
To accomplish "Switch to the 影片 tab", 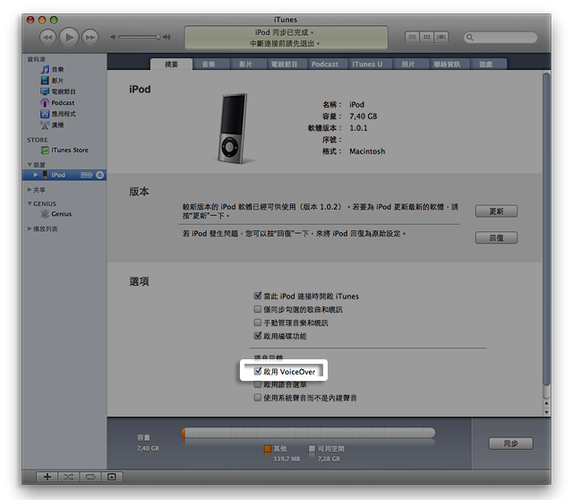I will [246, 64].
